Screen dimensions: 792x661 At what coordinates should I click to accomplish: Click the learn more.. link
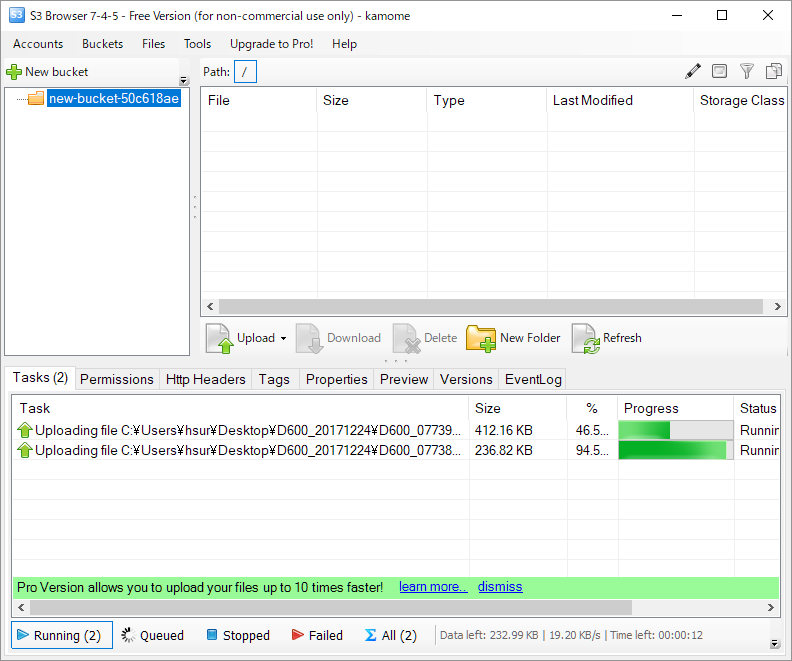click(x=433, y=587)
